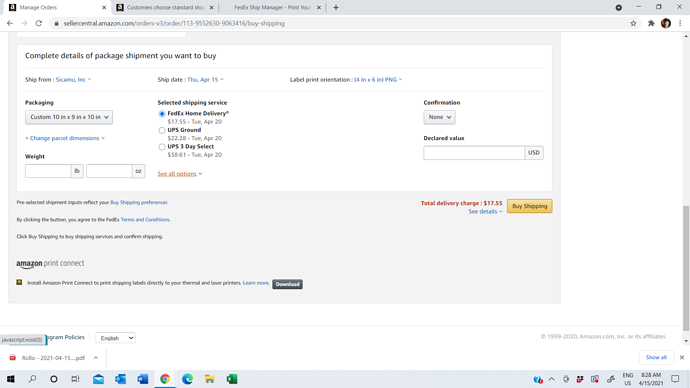690x388 pixels.
Task: Open Chrome from taskbar
Action: (x=165, y=379)
